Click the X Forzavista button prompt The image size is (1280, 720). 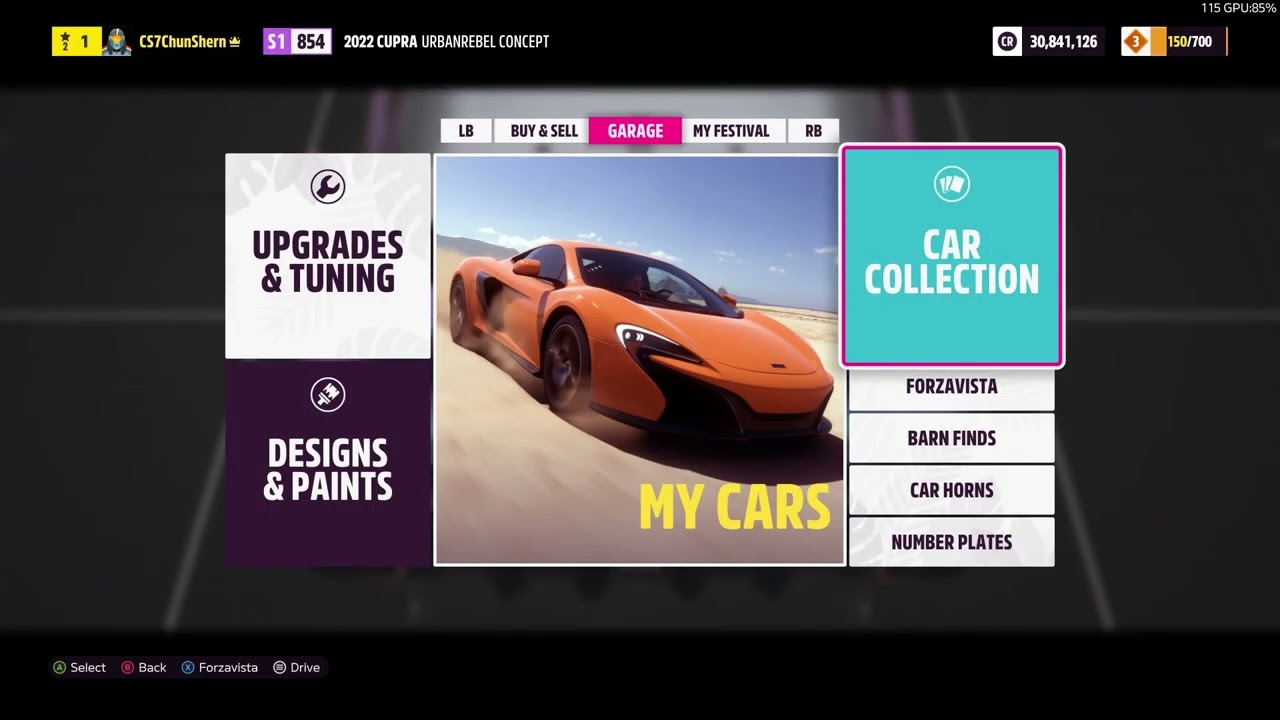(x=220, y=667)
